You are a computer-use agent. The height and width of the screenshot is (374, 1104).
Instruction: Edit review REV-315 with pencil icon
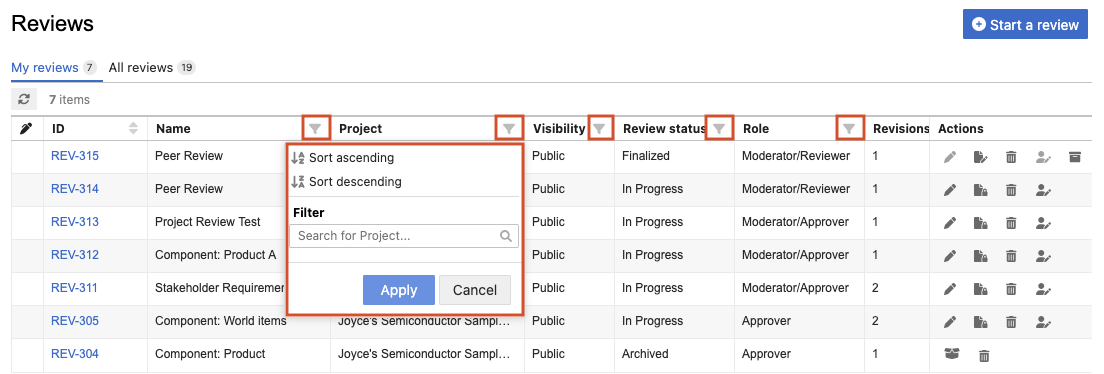tap(950, 156)
